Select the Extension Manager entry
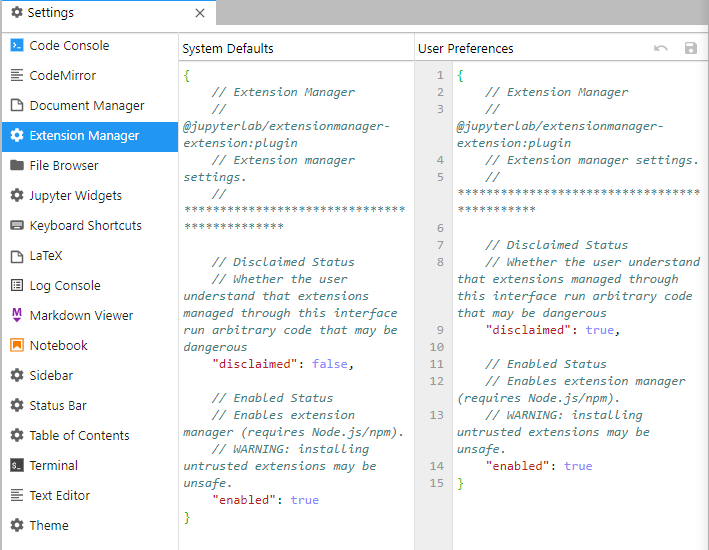The width and height of the screenshot is (709, 550). 90,137
